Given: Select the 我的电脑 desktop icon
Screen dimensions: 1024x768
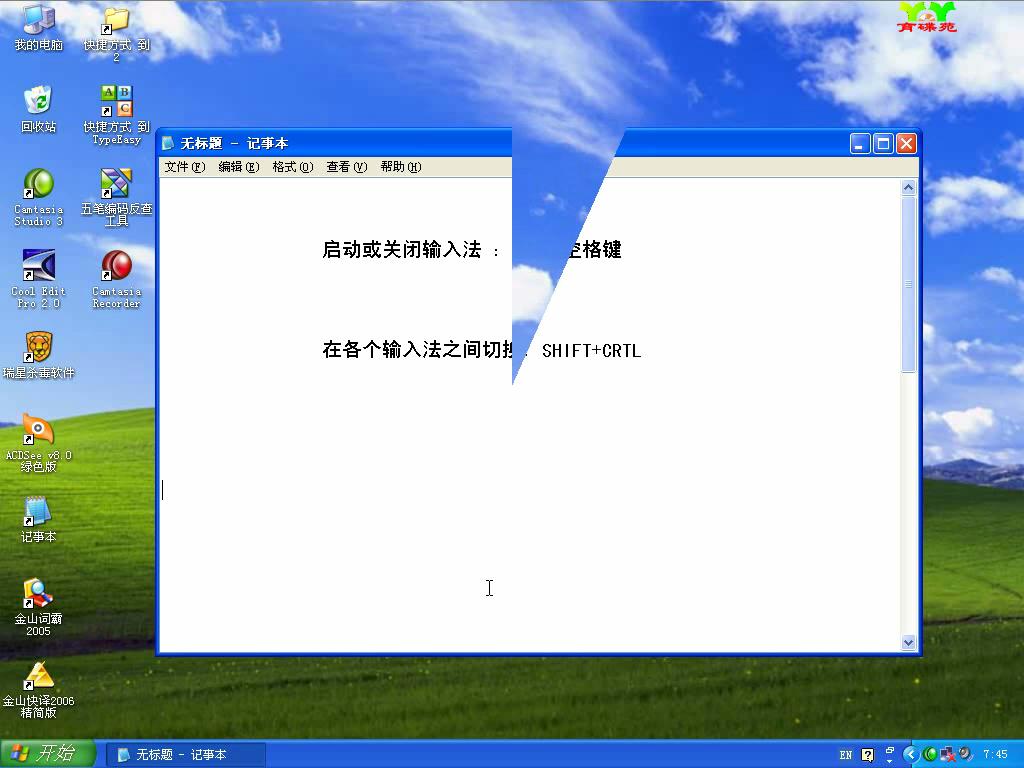Looking at the screenshot, I should [x=39, y=27].
